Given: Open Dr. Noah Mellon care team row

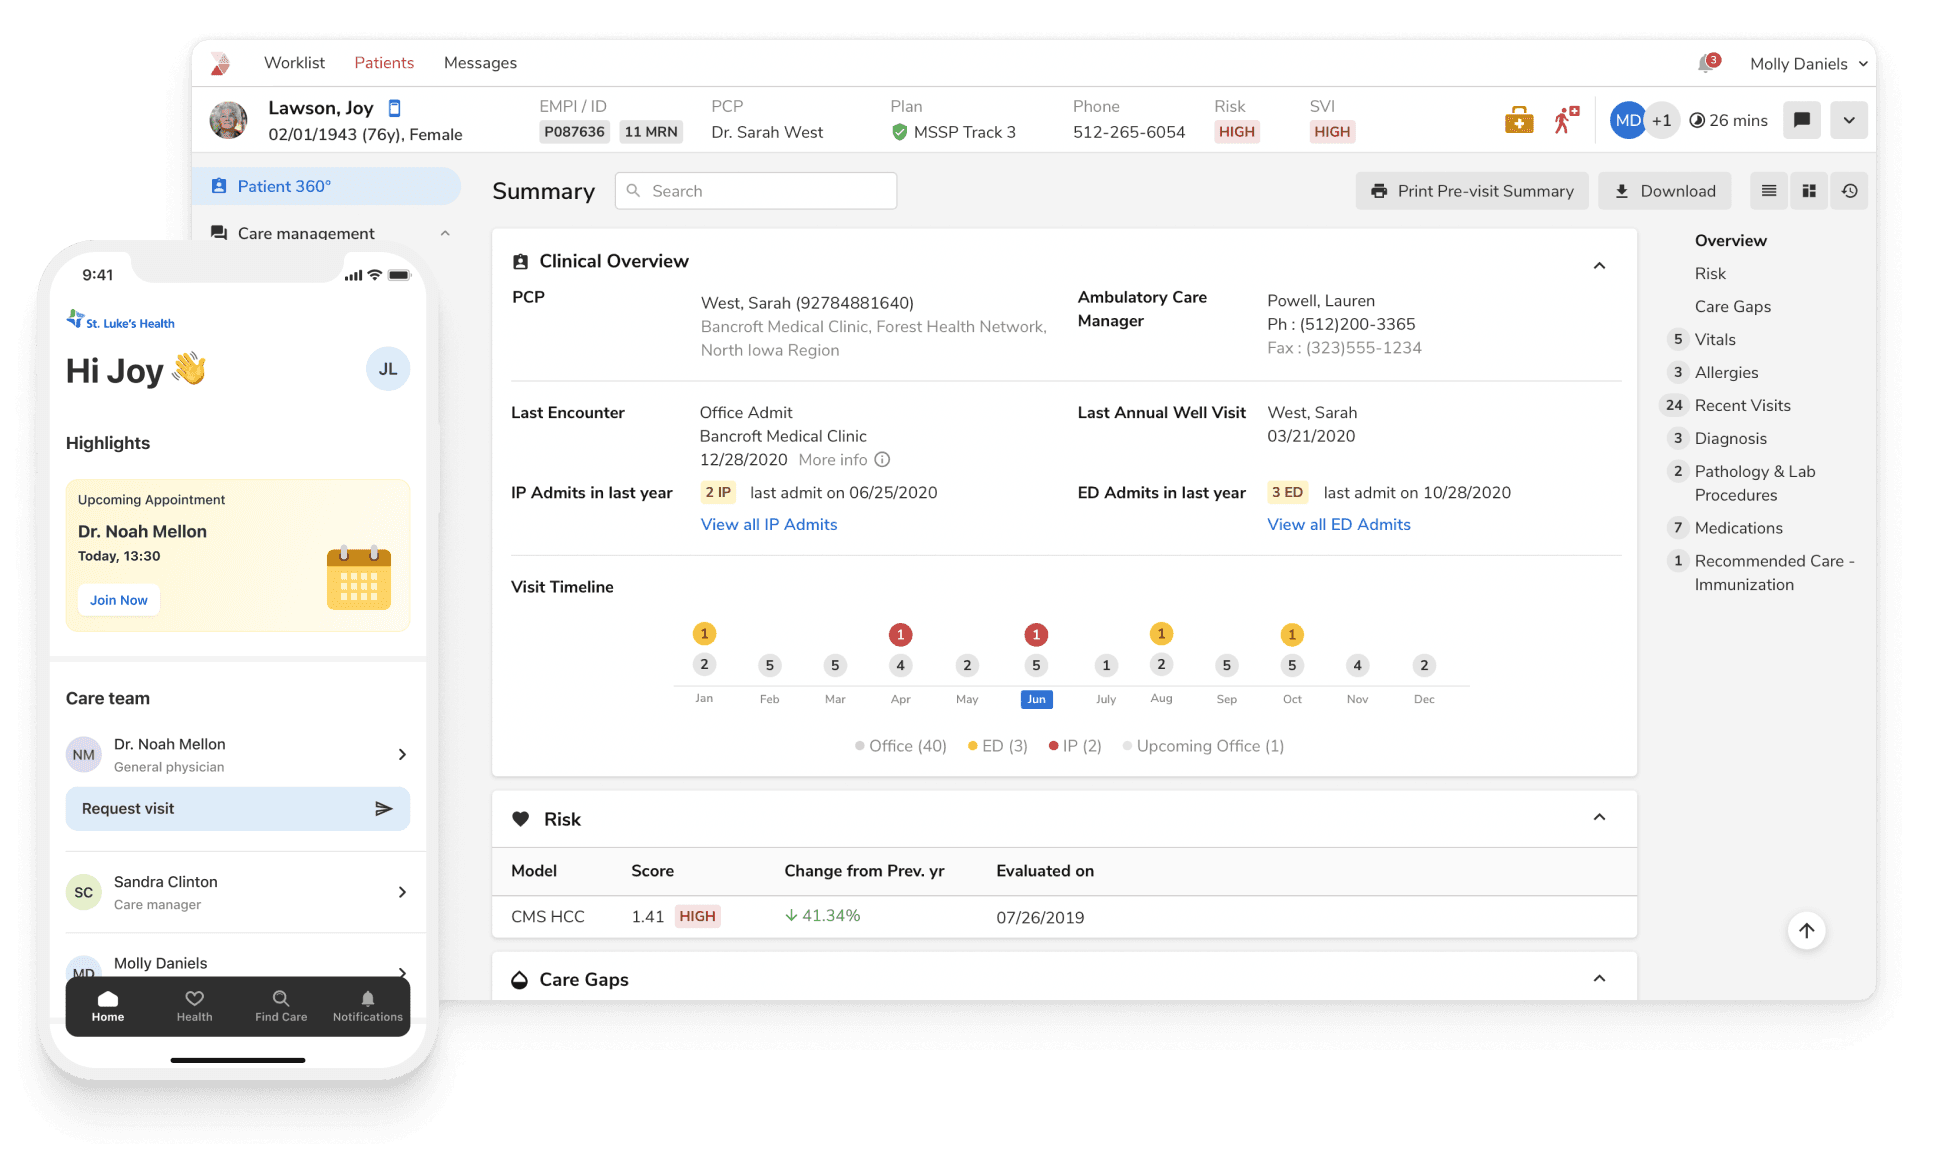Looking at the screenshot, I should (x=238, y=755).
